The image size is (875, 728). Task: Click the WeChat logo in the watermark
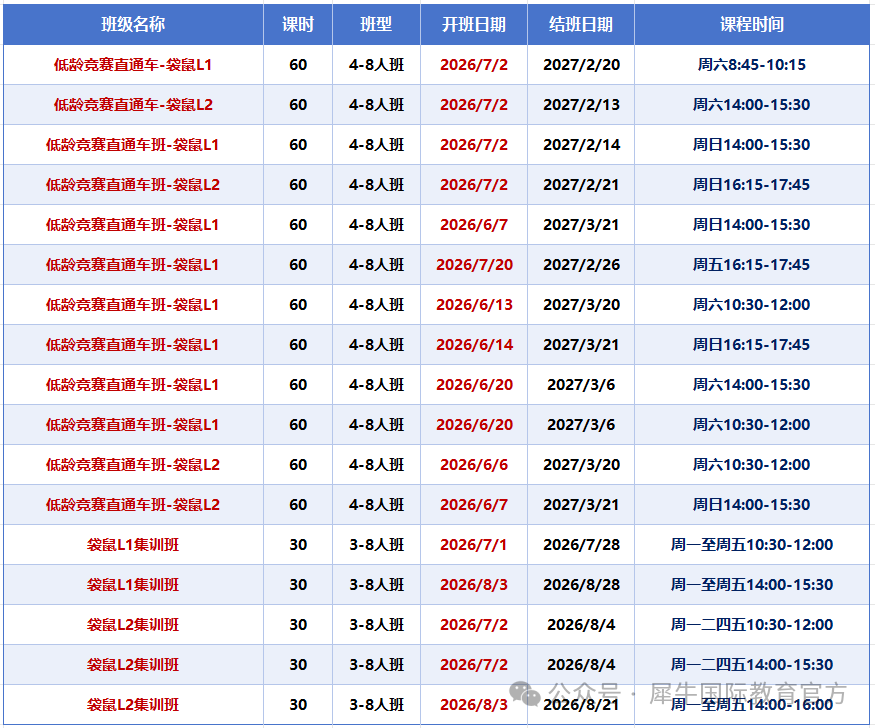525,693
